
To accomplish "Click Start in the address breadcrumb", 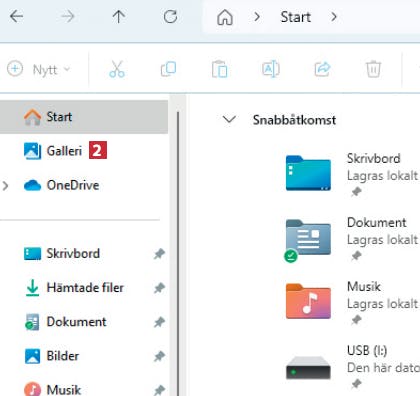I will (x=295, y=17).
